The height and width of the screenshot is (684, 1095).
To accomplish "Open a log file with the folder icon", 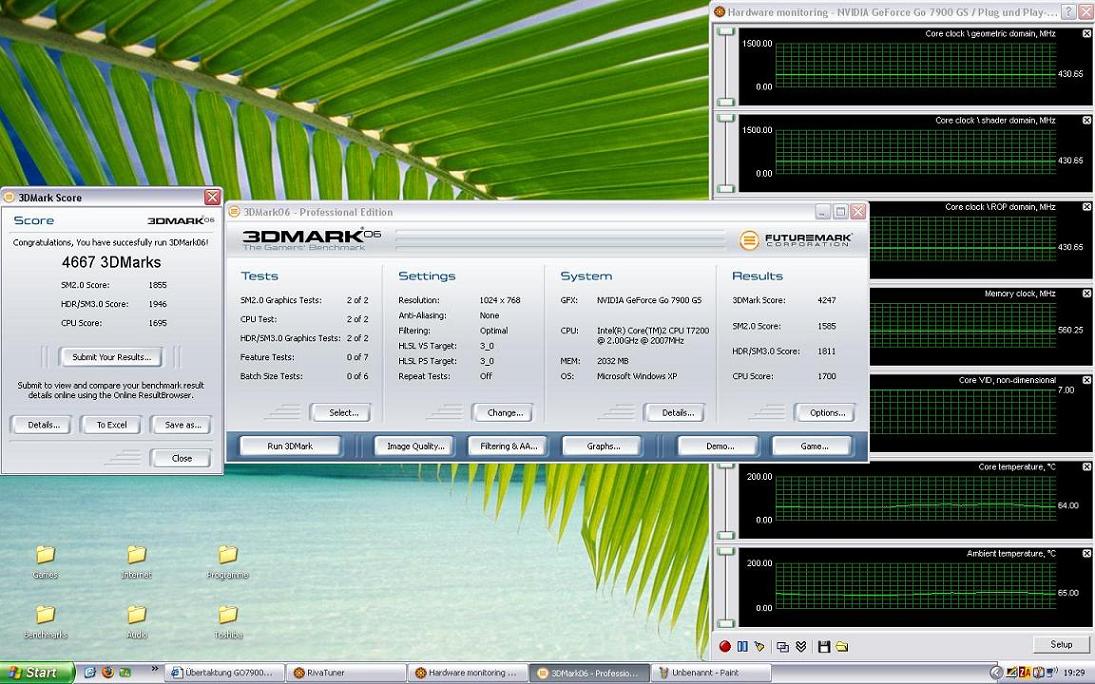I will [842, 646].
